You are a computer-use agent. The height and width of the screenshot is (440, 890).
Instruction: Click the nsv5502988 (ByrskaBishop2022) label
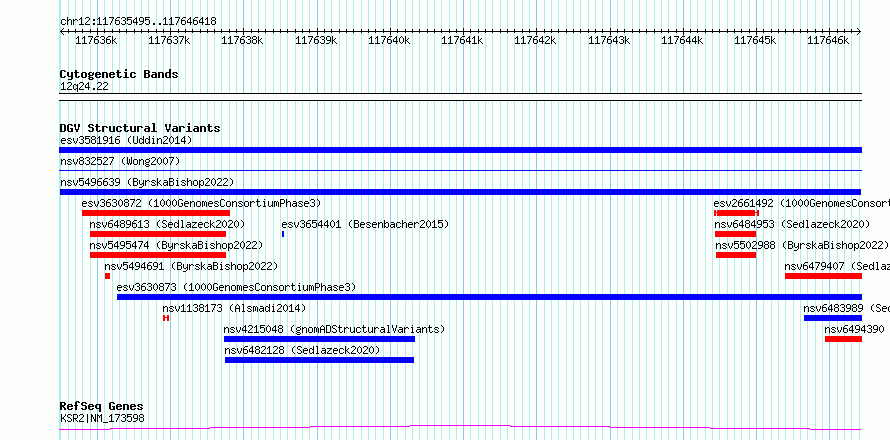click(802, 246)
